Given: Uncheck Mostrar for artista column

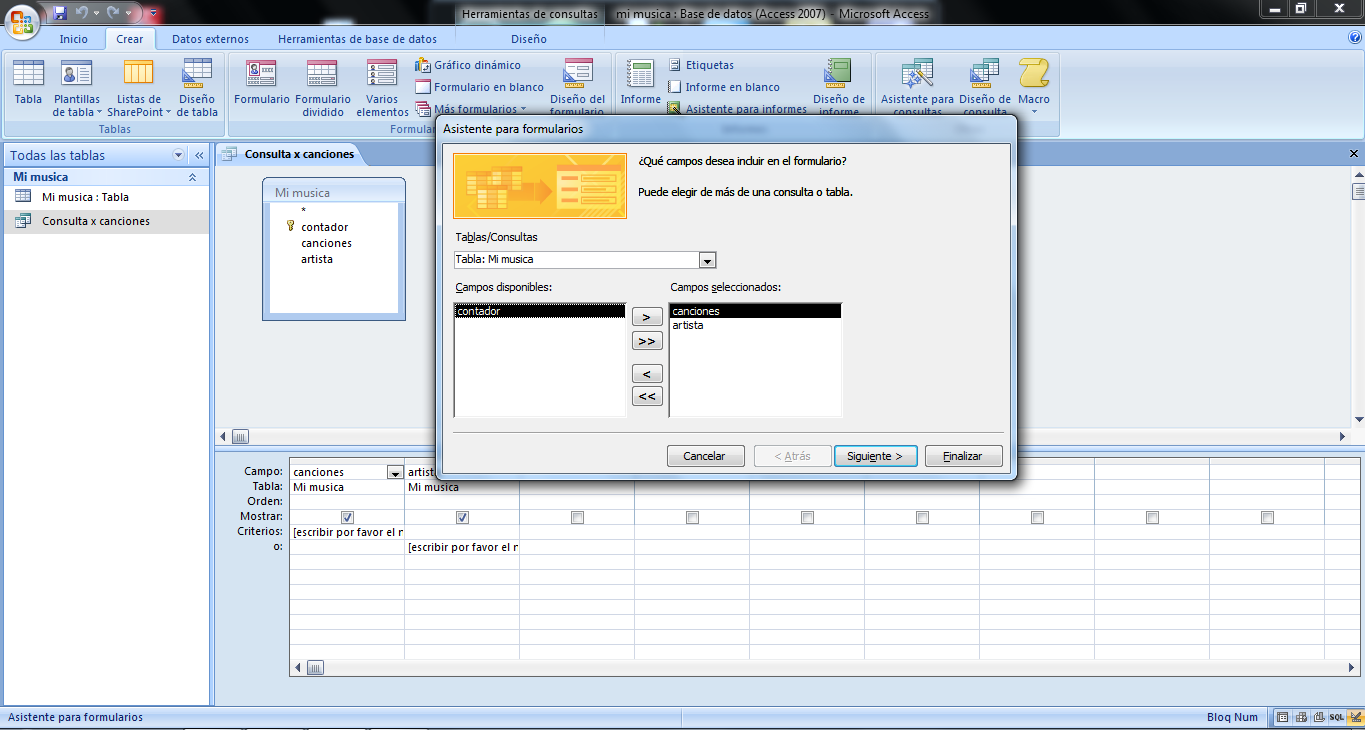Looking at the screenshot, I should click(462, 517).
